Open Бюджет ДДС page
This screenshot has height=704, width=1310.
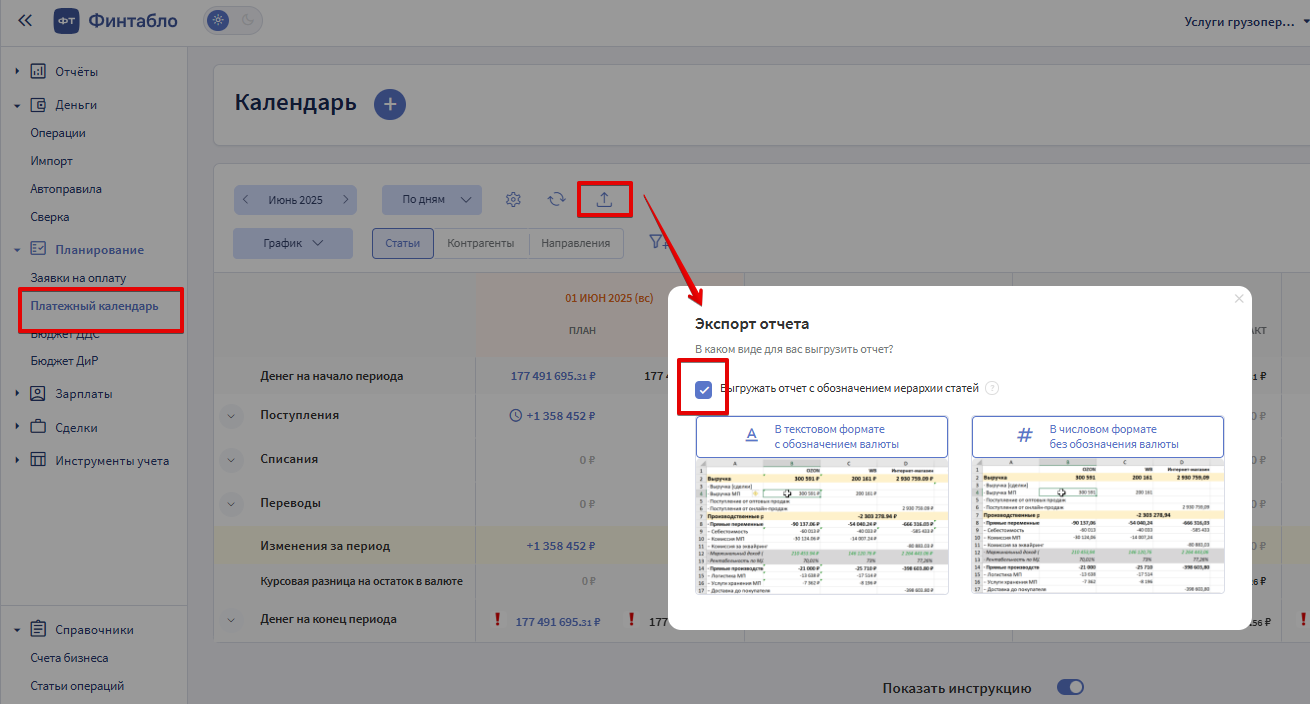(64, 334)
